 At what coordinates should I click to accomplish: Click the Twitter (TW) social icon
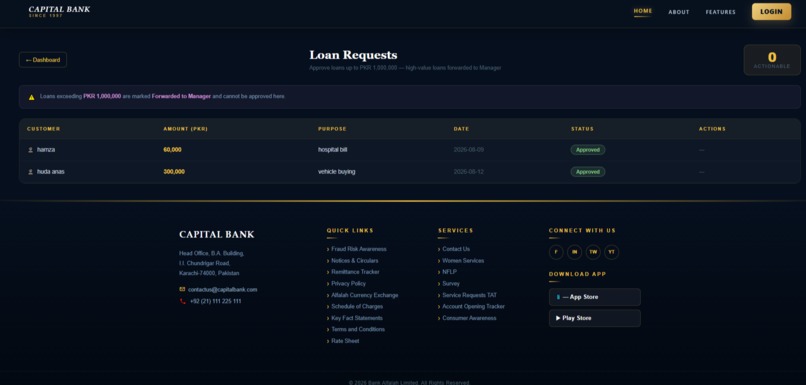tap(593, 252)
